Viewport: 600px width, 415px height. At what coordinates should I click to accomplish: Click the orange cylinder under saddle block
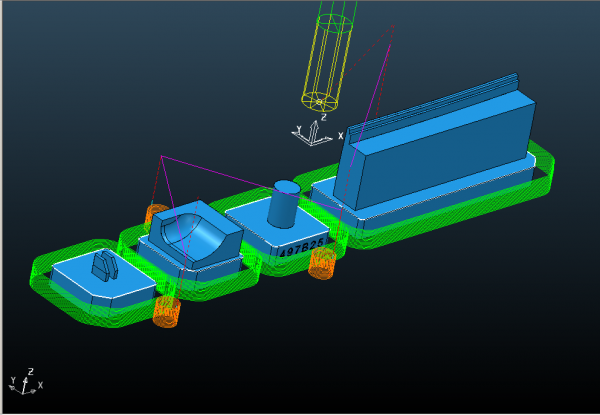point(166,311)
